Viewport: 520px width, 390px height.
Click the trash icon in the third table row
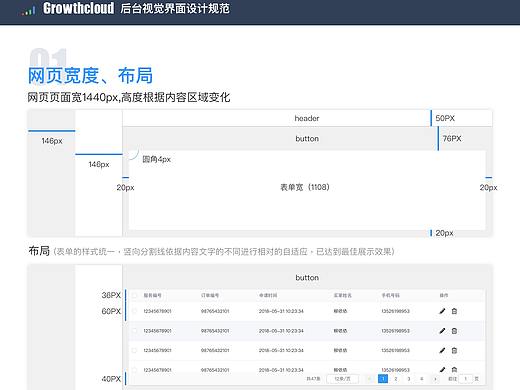[454, 350]
